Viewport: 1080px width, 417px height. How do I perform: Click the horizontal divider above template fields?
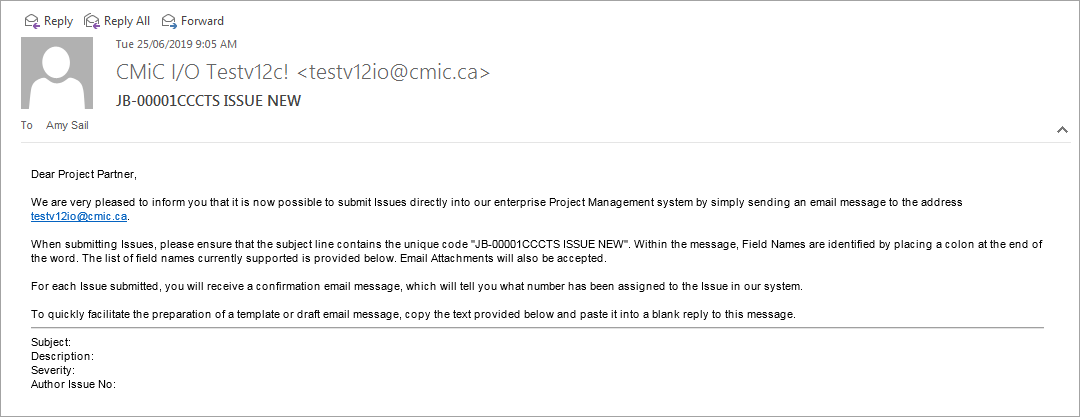point(537,328)
